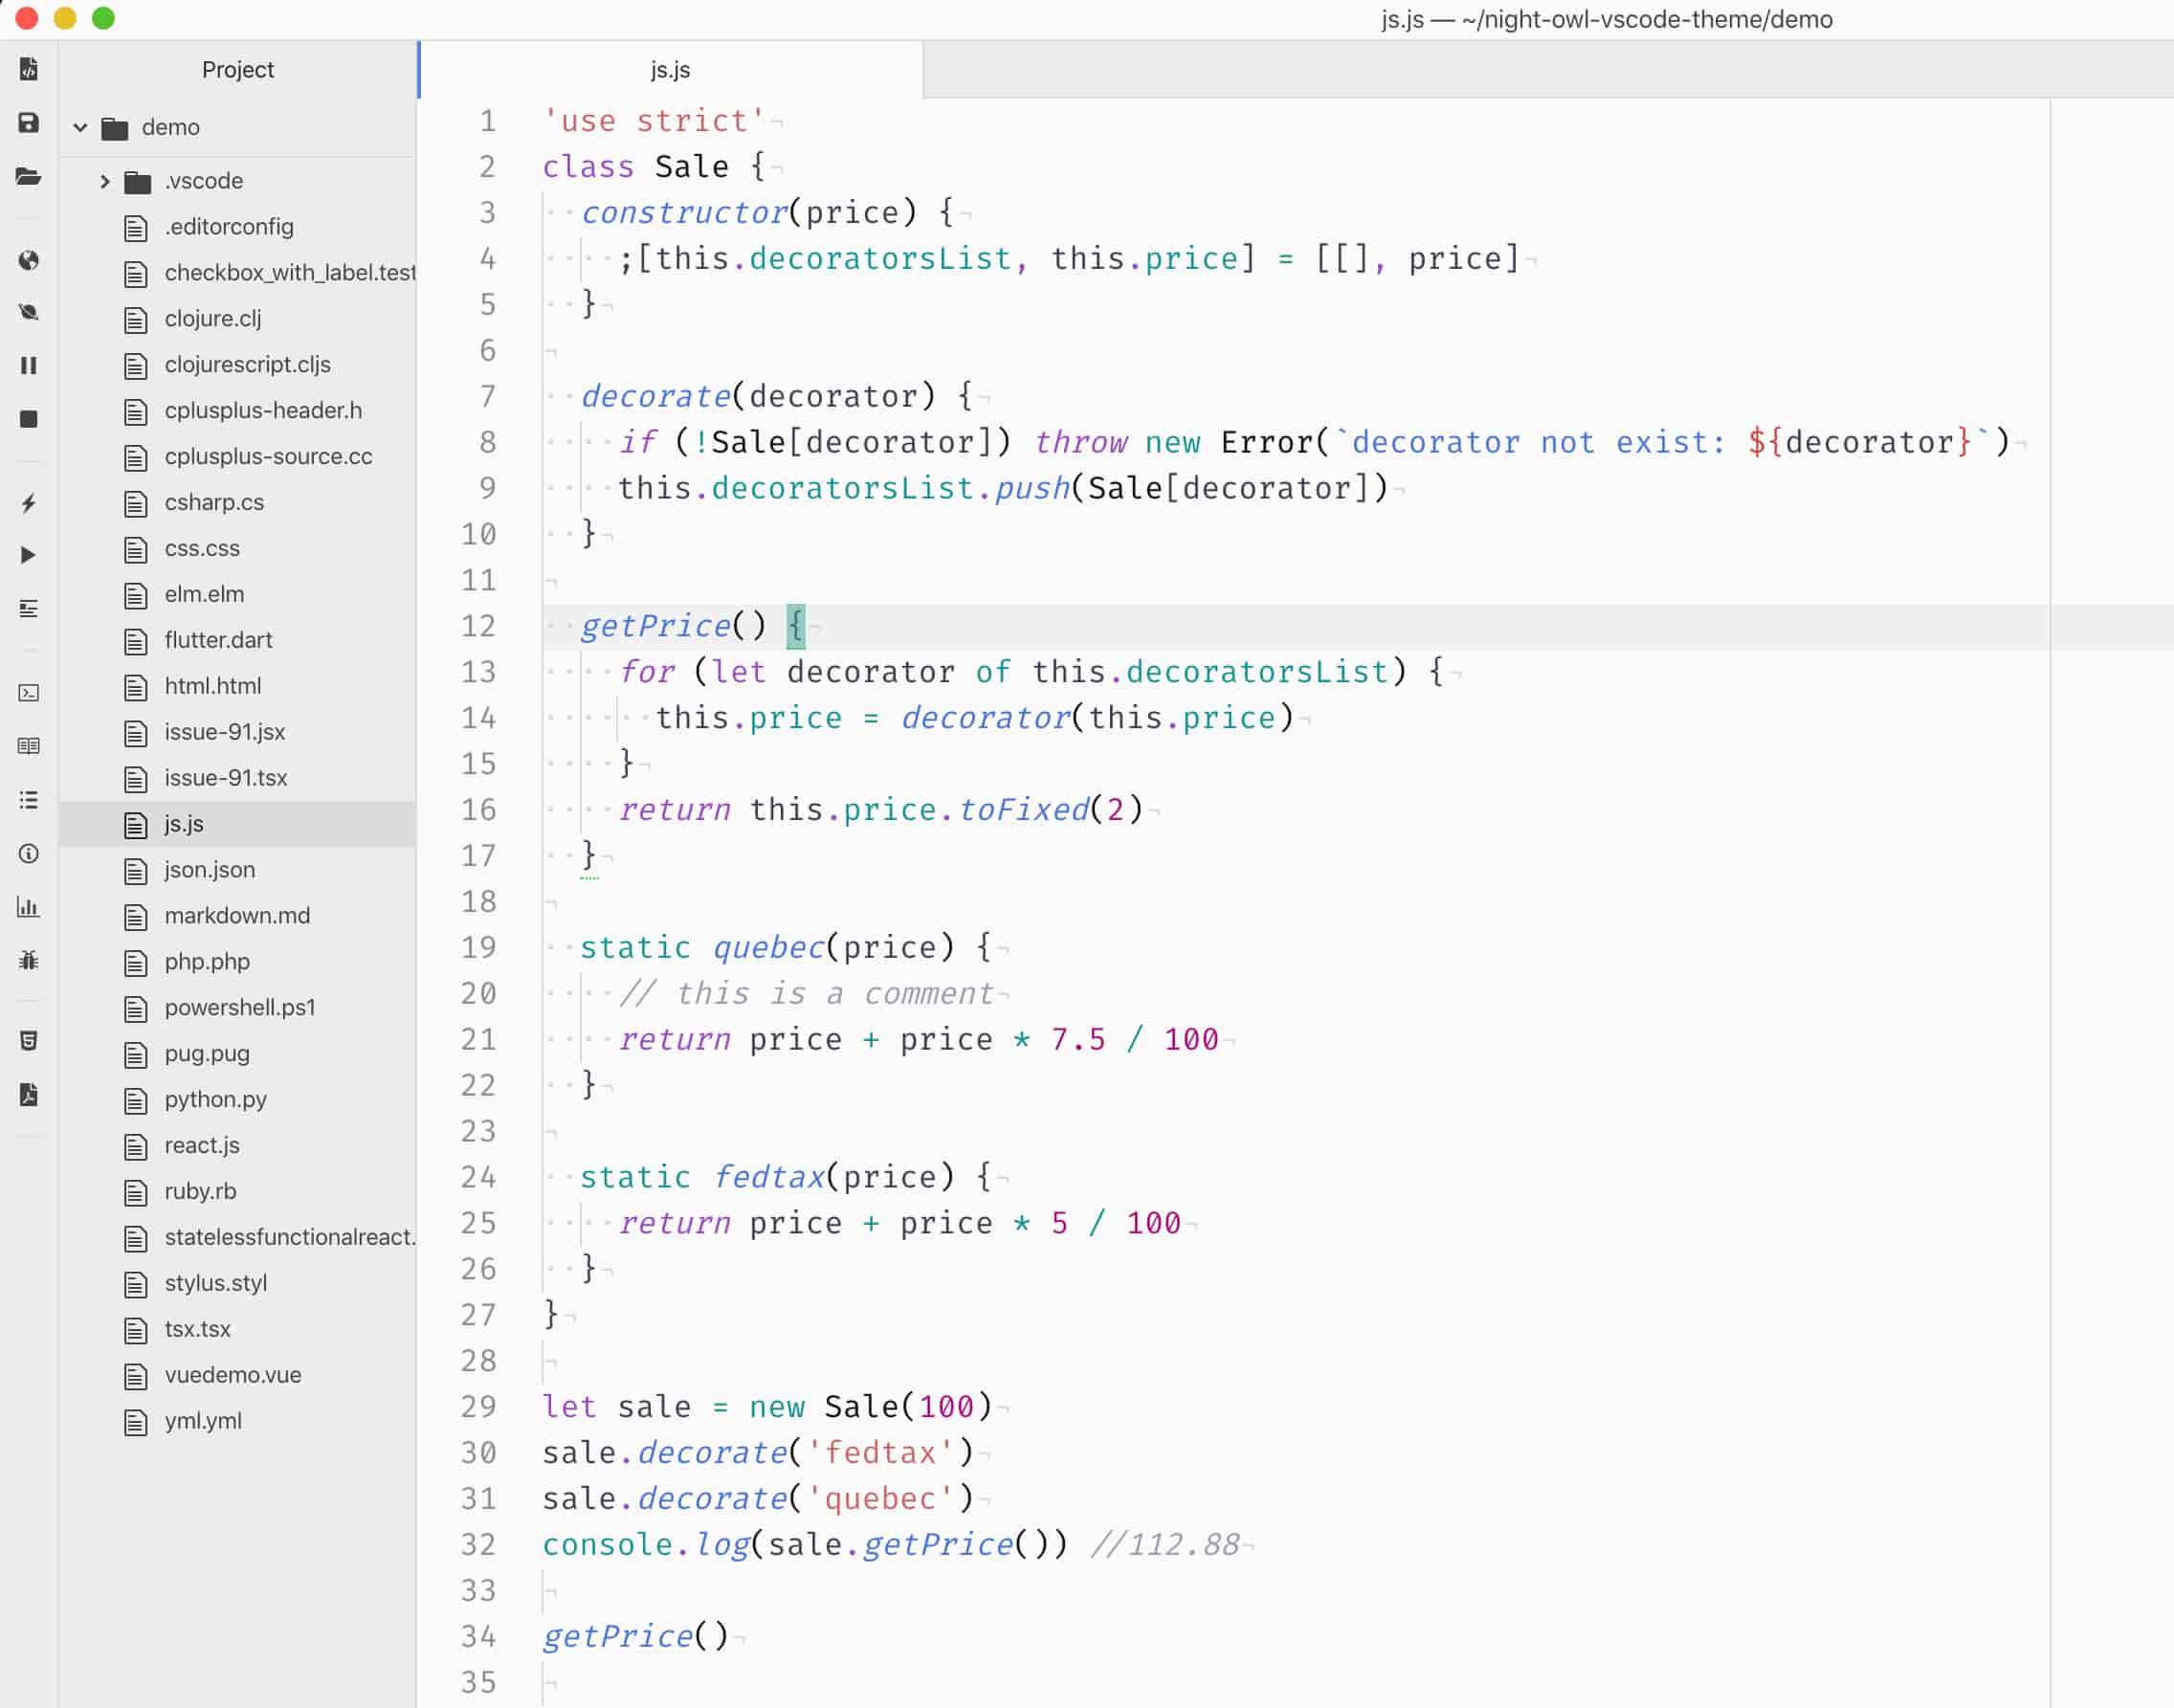Click the save (floppy disk) toolbar icon

tap(28, 123)
